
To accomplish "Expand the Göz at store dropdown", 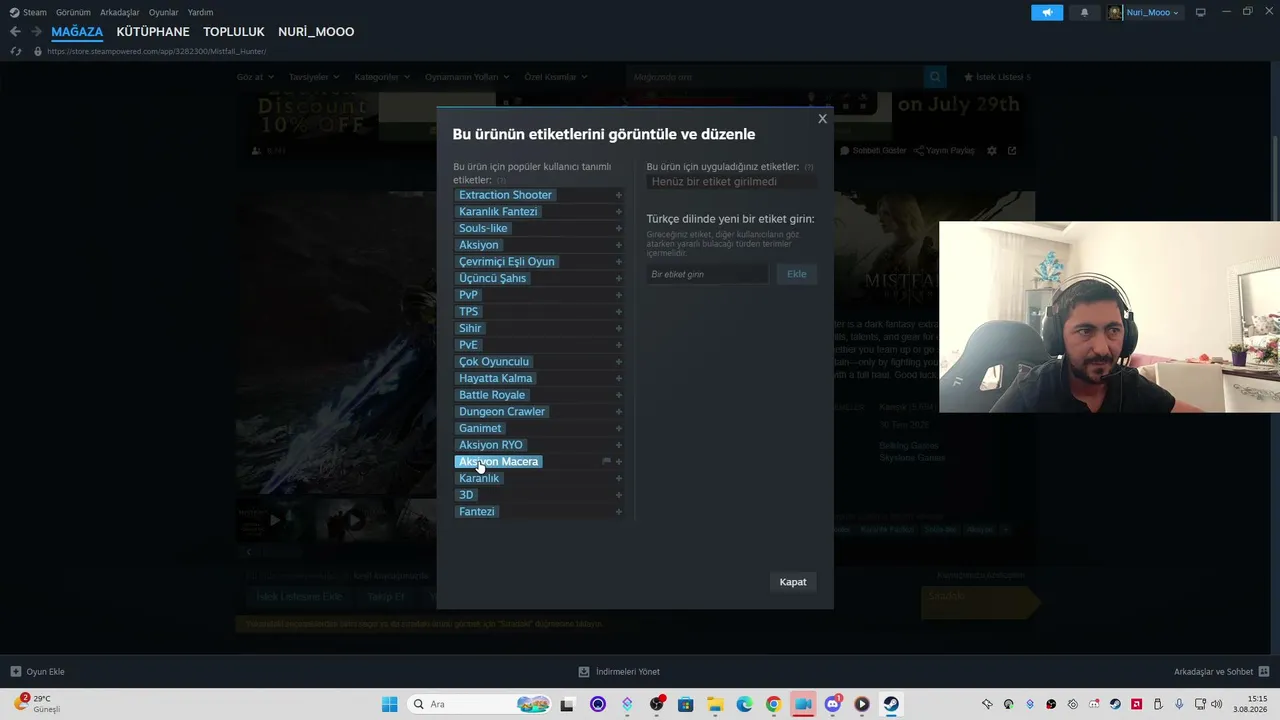I will click(254, 77).
